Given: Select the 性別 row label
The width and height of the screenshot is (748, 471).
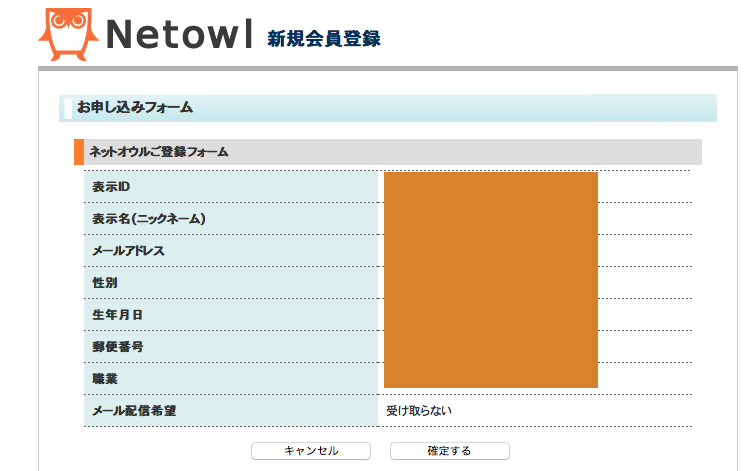Looking at the screenshot, I should coord(104,283).
